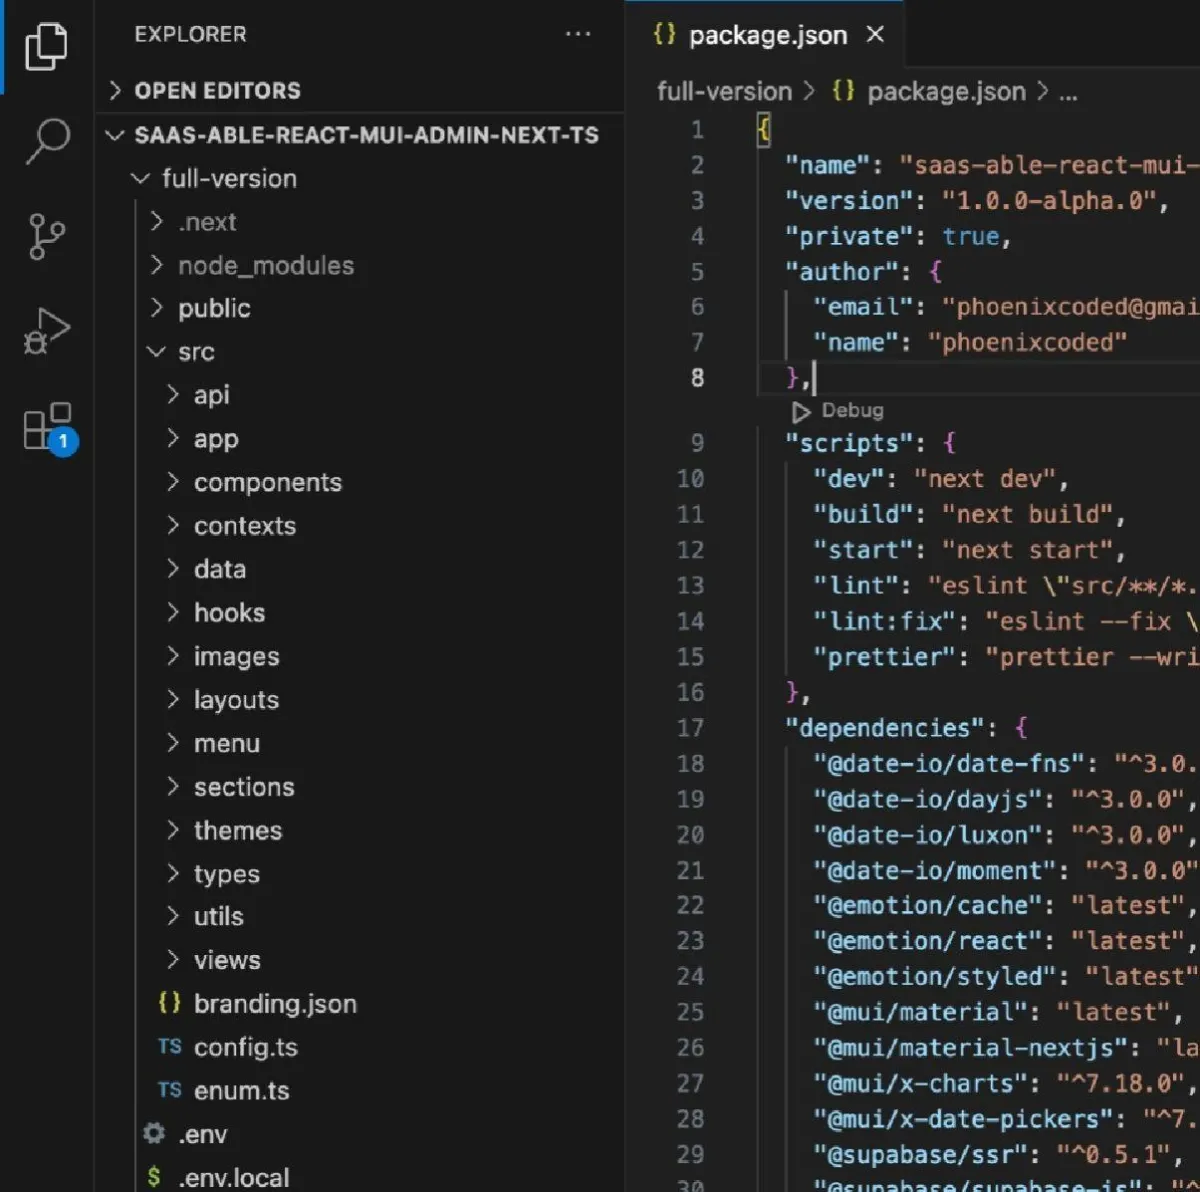This screenshot has height=1192, width=1200.
Task: Select the package.json editor tab
Action: (766, 36)
